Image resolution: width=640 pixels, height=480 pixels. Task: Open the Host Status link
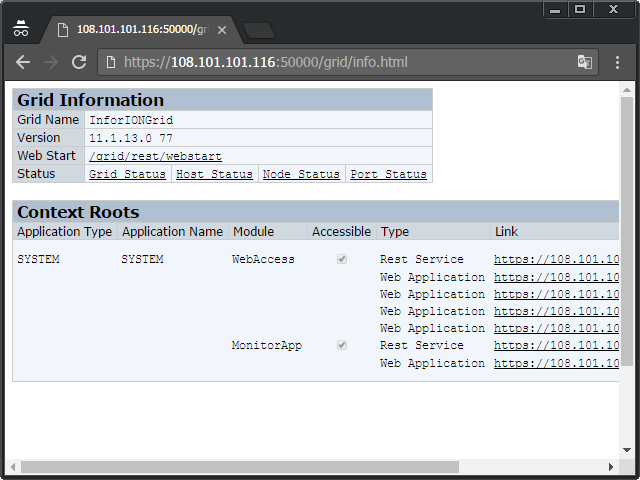(x=214, y=174)
